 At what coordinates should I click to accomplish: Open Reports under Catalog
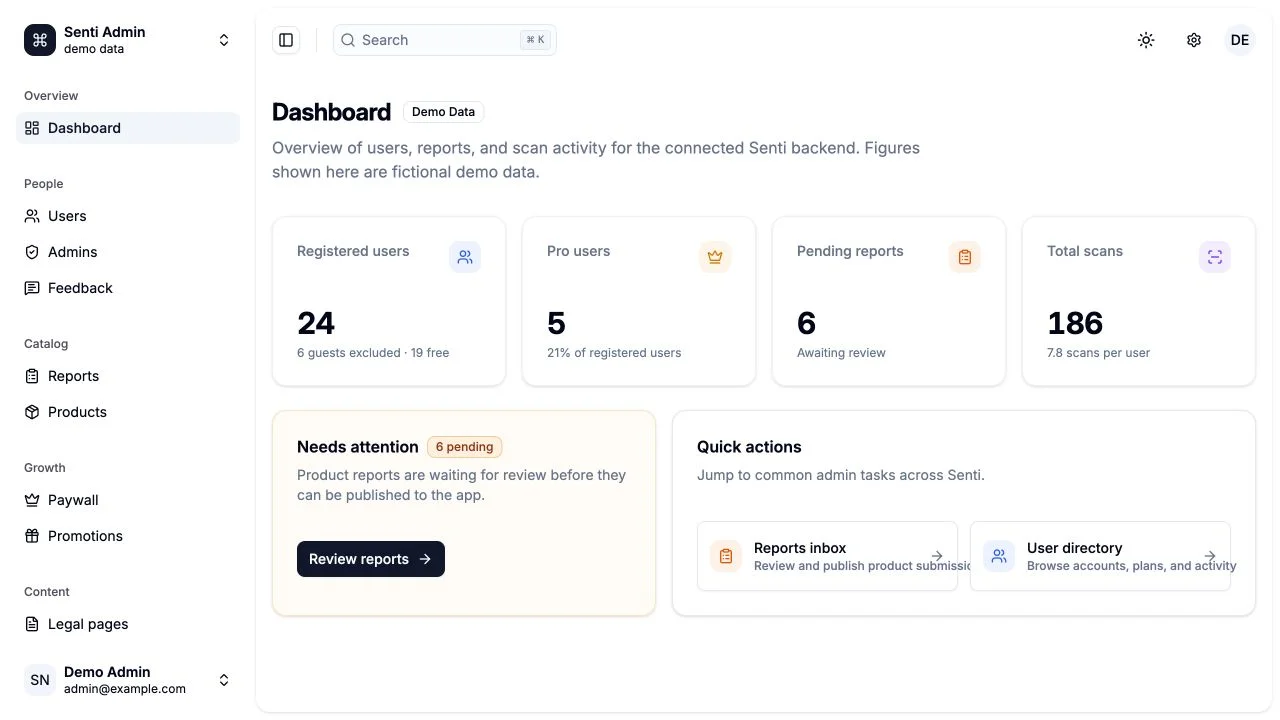128,376
